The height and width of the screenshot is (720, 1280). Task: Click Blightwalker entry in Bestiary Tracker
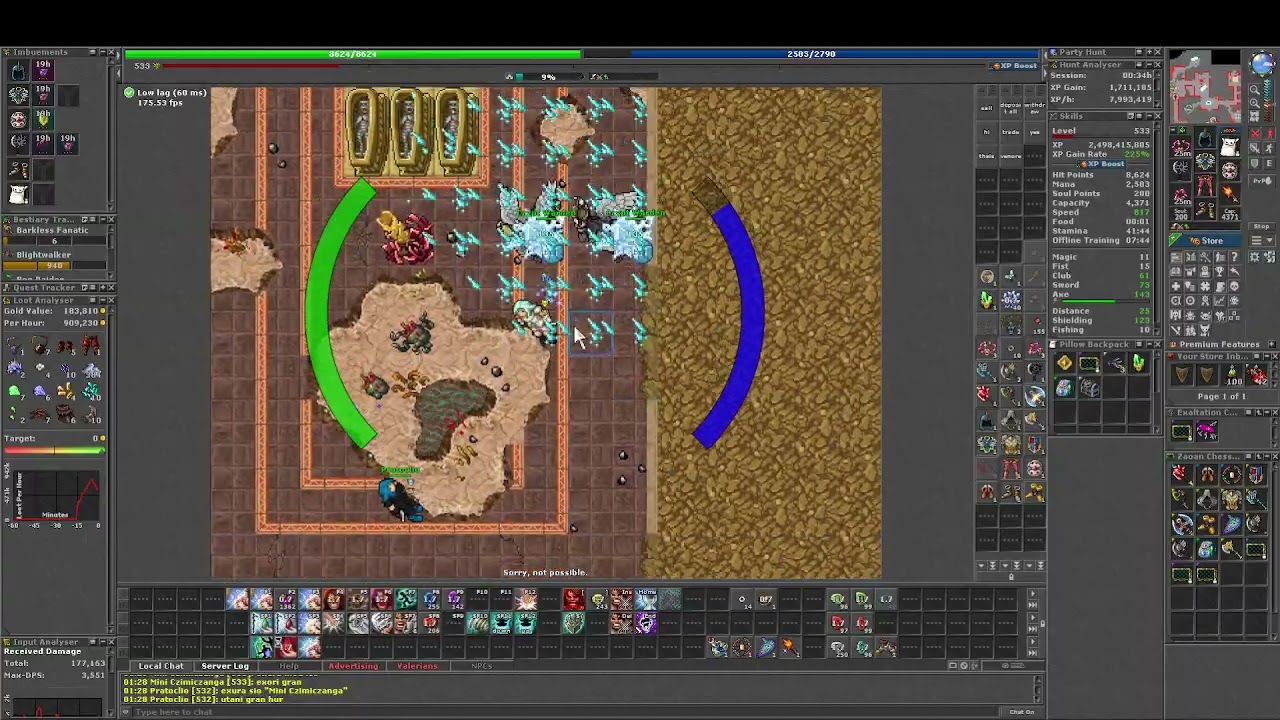click(x=55, y=260)
